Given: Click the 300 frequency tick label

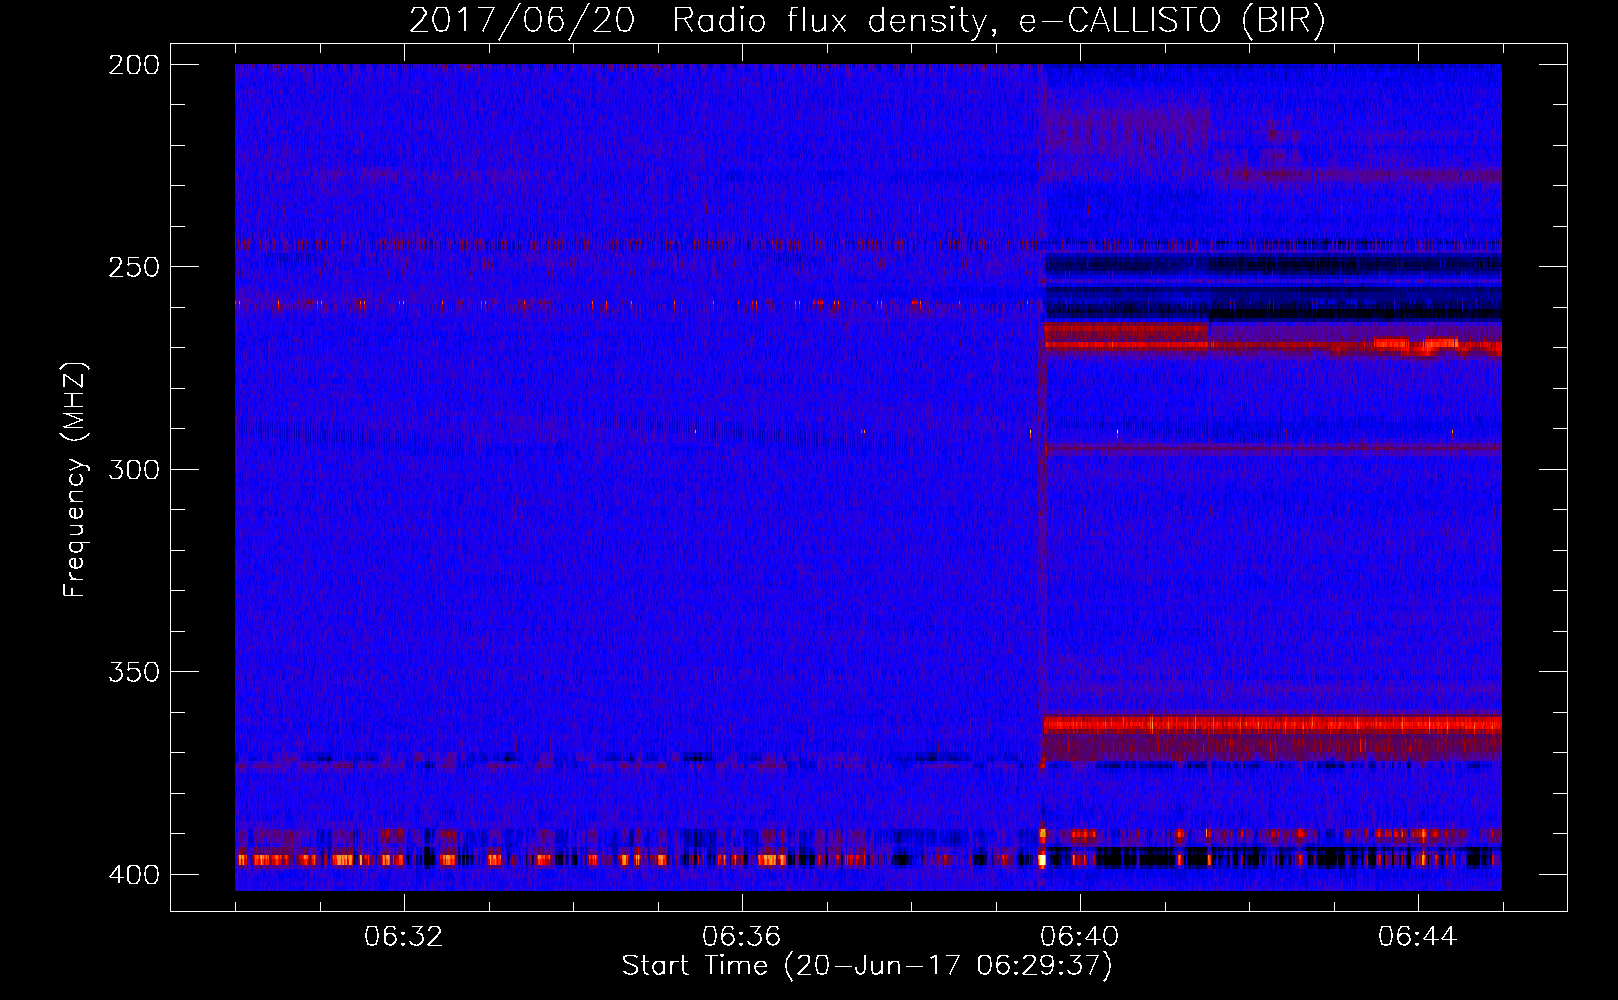Looking at the screenshot, I should (x=134, y=469).
